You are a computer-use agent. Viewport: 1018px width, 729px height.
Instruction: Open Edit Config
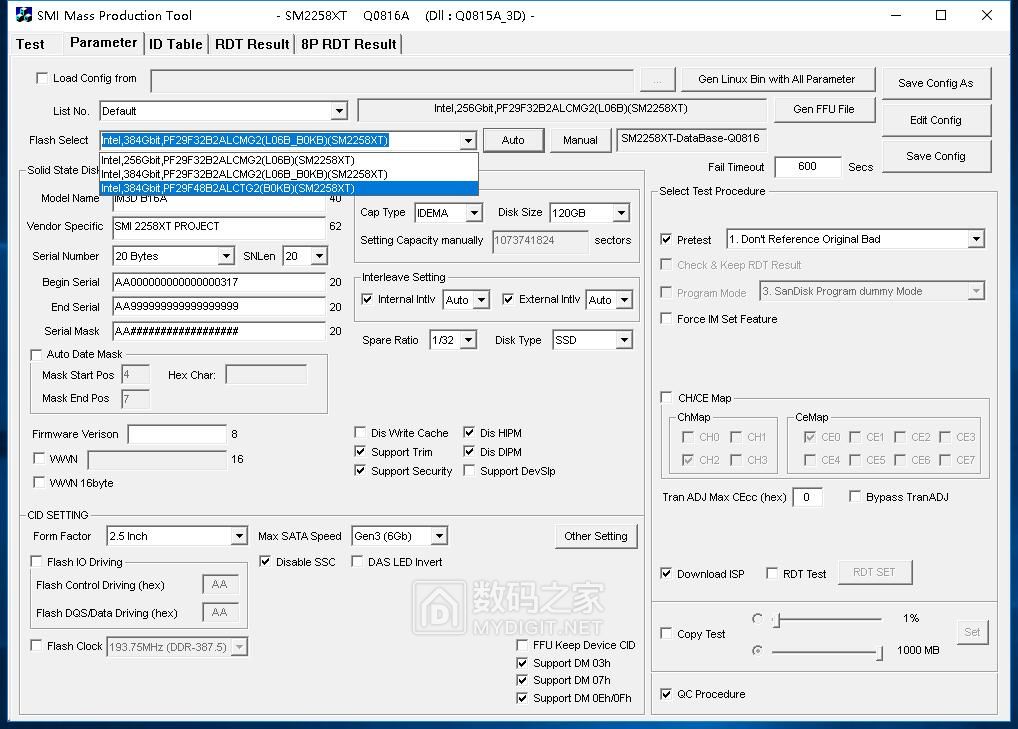[x=936, y=120]
